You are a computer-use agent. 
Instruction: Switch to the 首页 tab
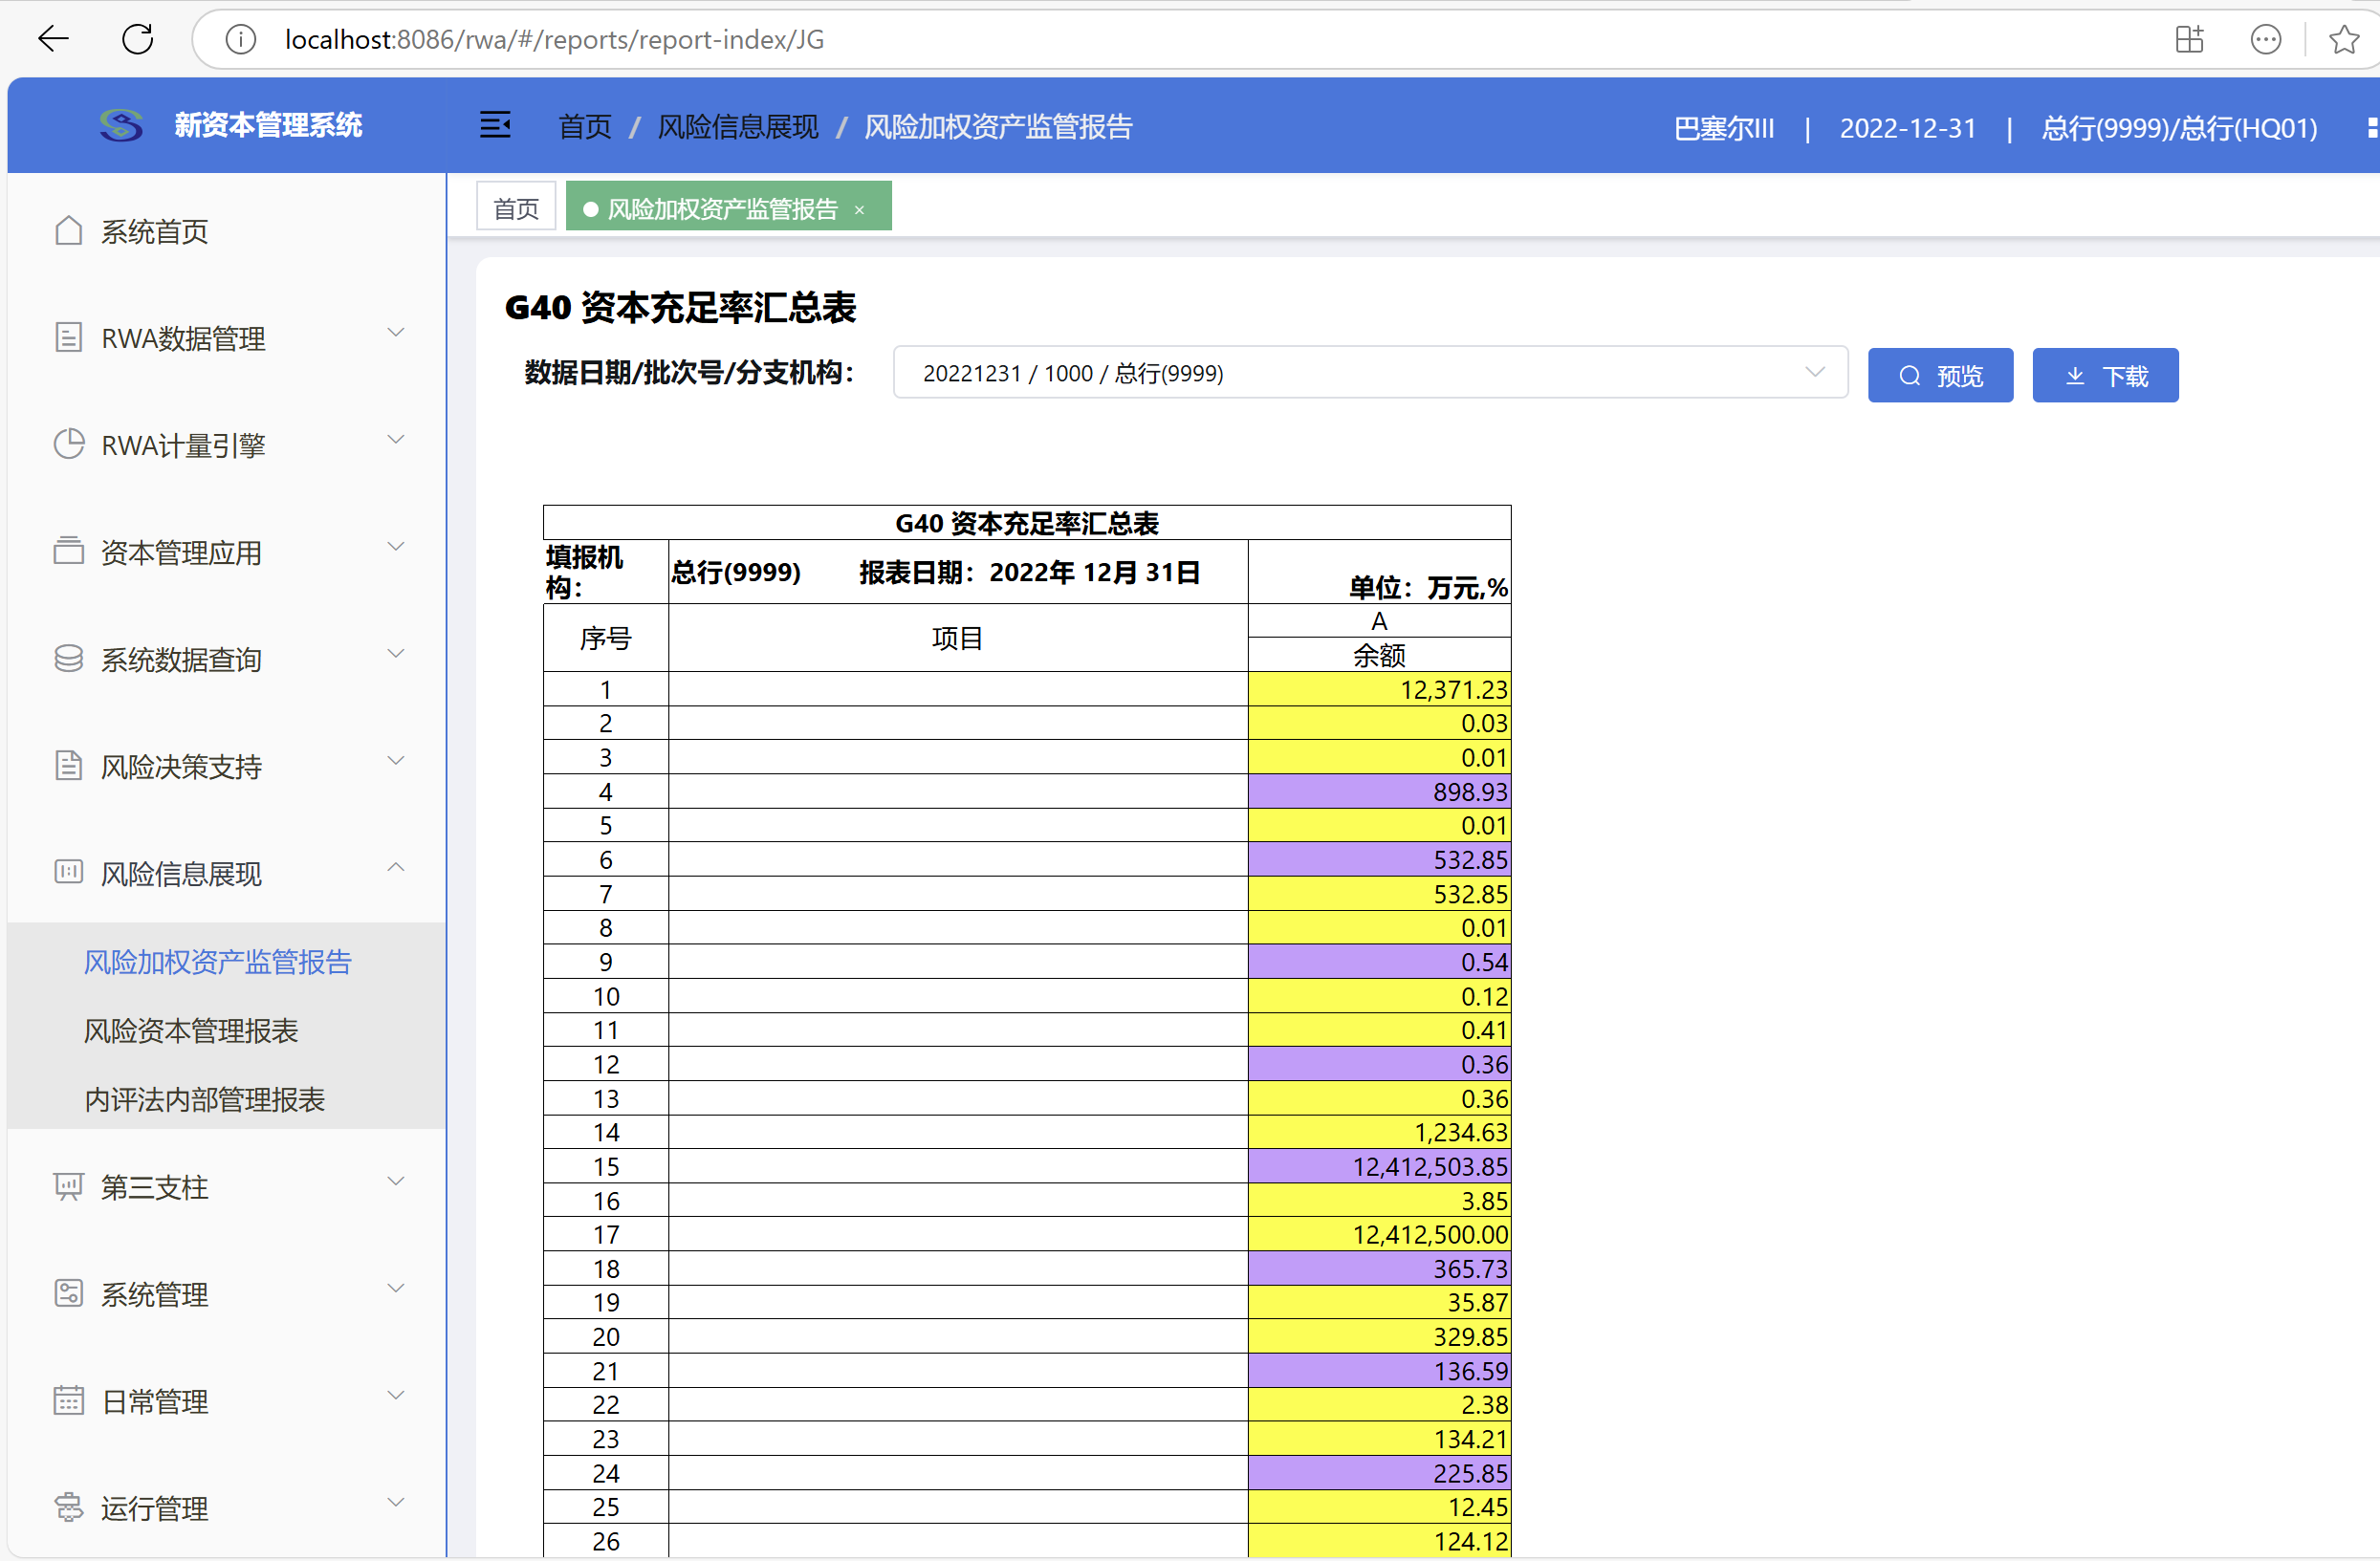point(516,208)
